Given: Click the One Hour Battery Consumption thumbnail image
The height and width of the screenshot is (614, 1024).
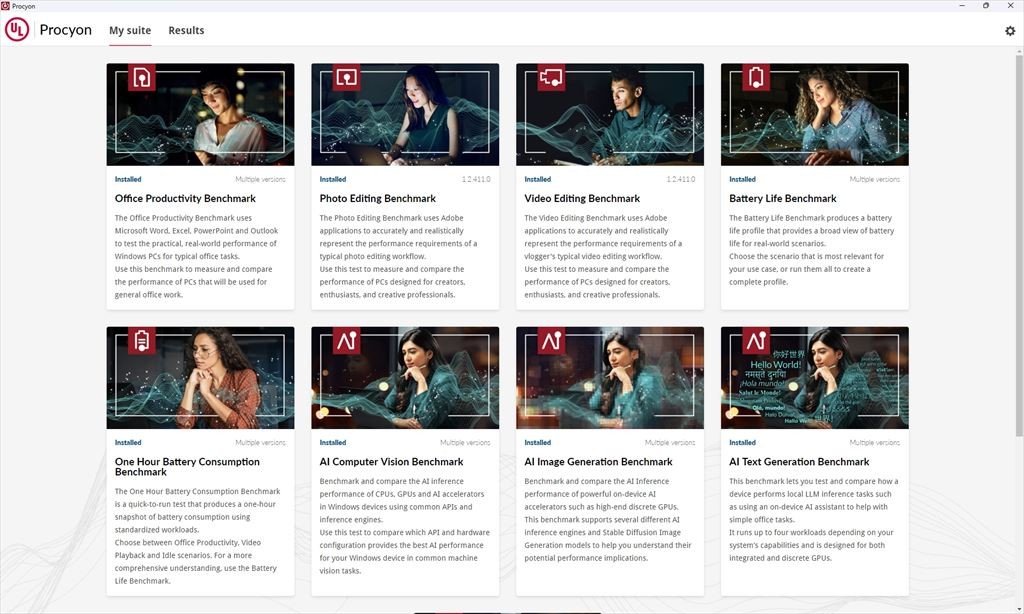Looking at the screenshot, I should coord(200,378).
